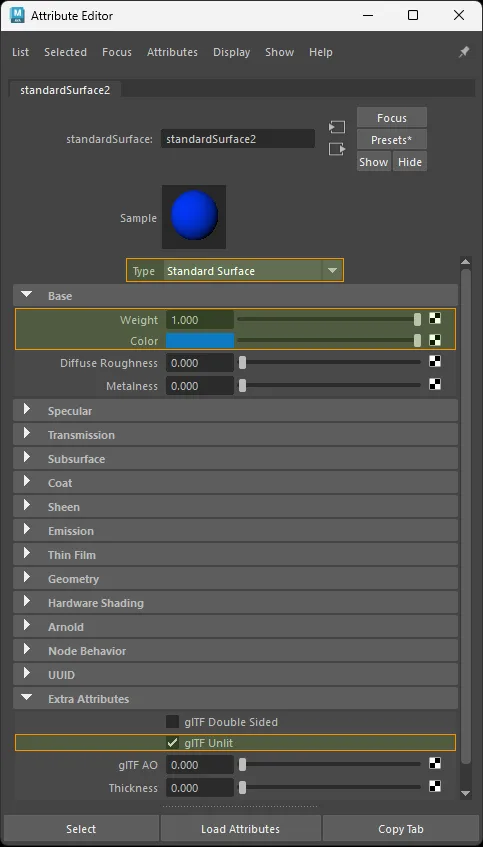Click the Load Attributes button
This screenshot has width=483, height=847.
click(240, 829)
